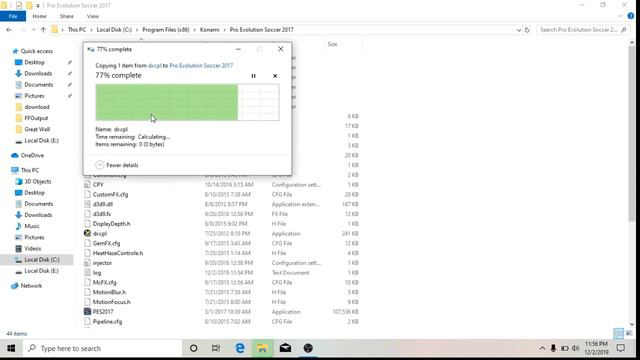The image size is (640, 360).
Task: Cancel the copy with the X next to pause
Action: pos(275,76)
